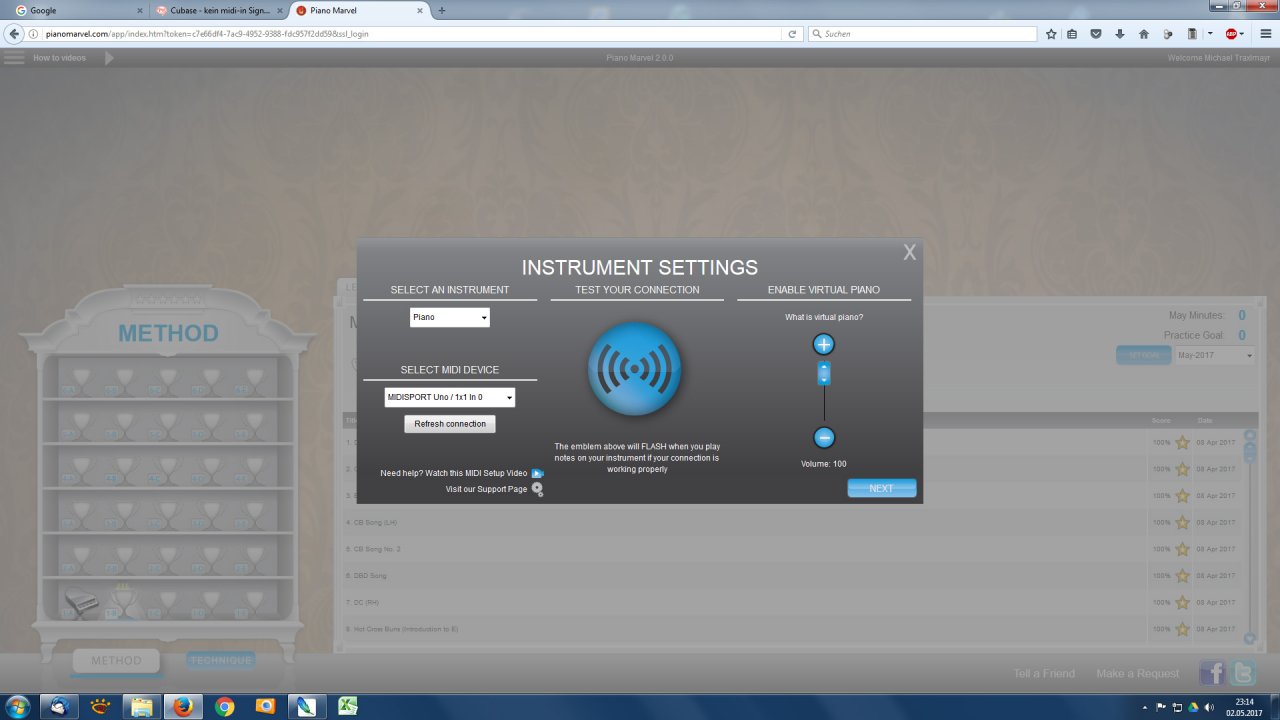
Task: Go back to the previous page
Action: 14,34
